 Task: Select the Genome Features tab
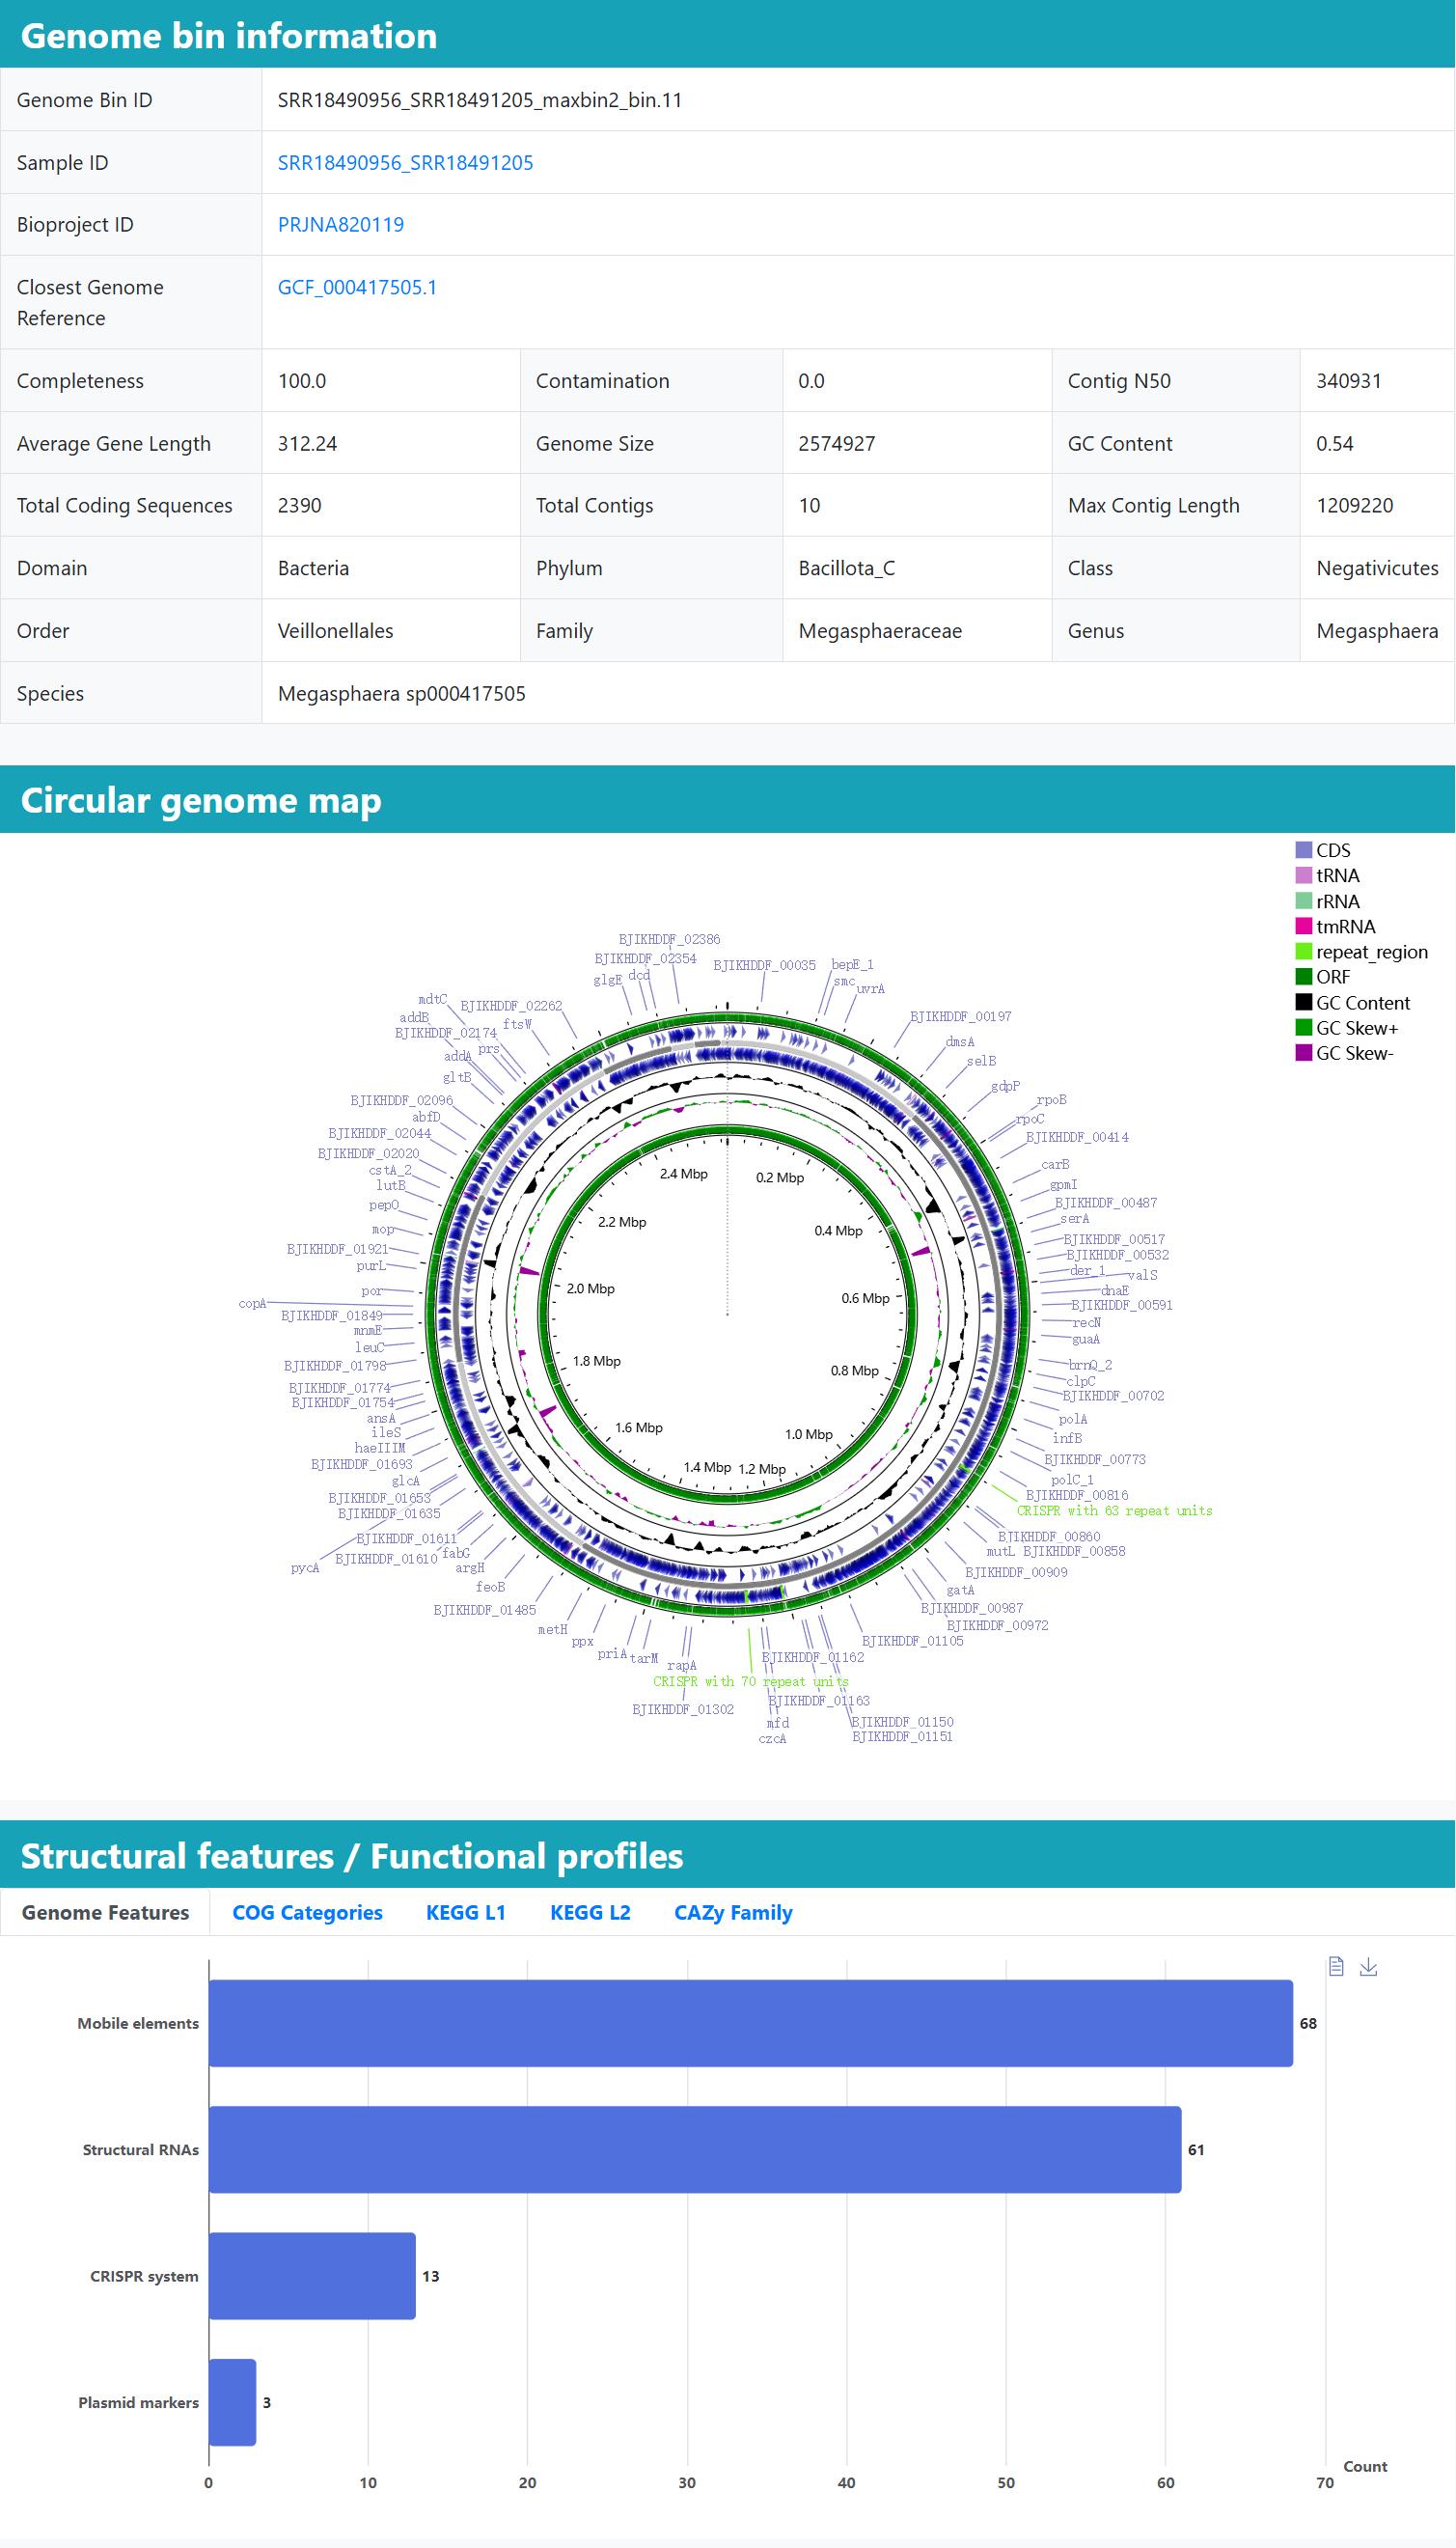point(105,1912)
